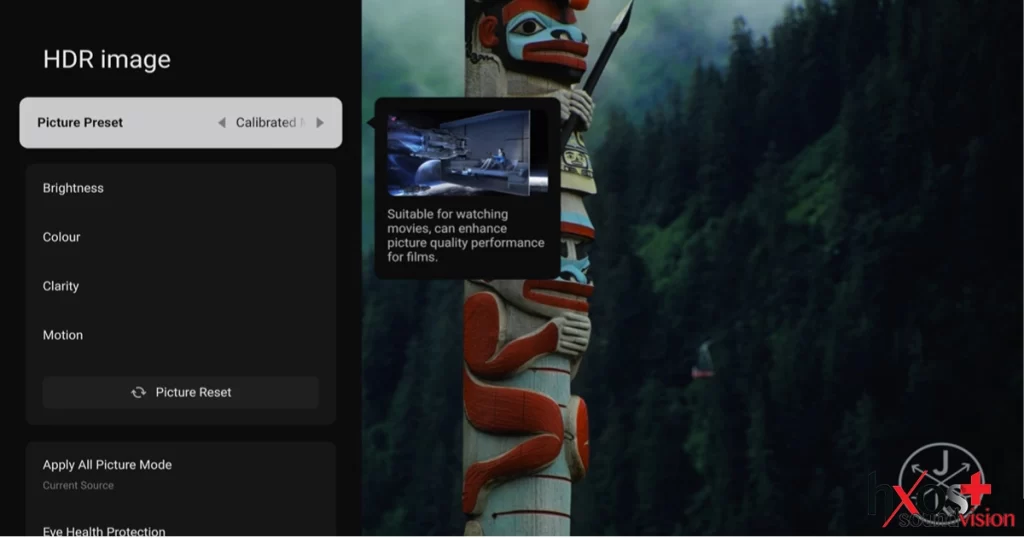Select Eye Health Protection option
Screen dimensions: 1024x538
click(x=104, y=530)
